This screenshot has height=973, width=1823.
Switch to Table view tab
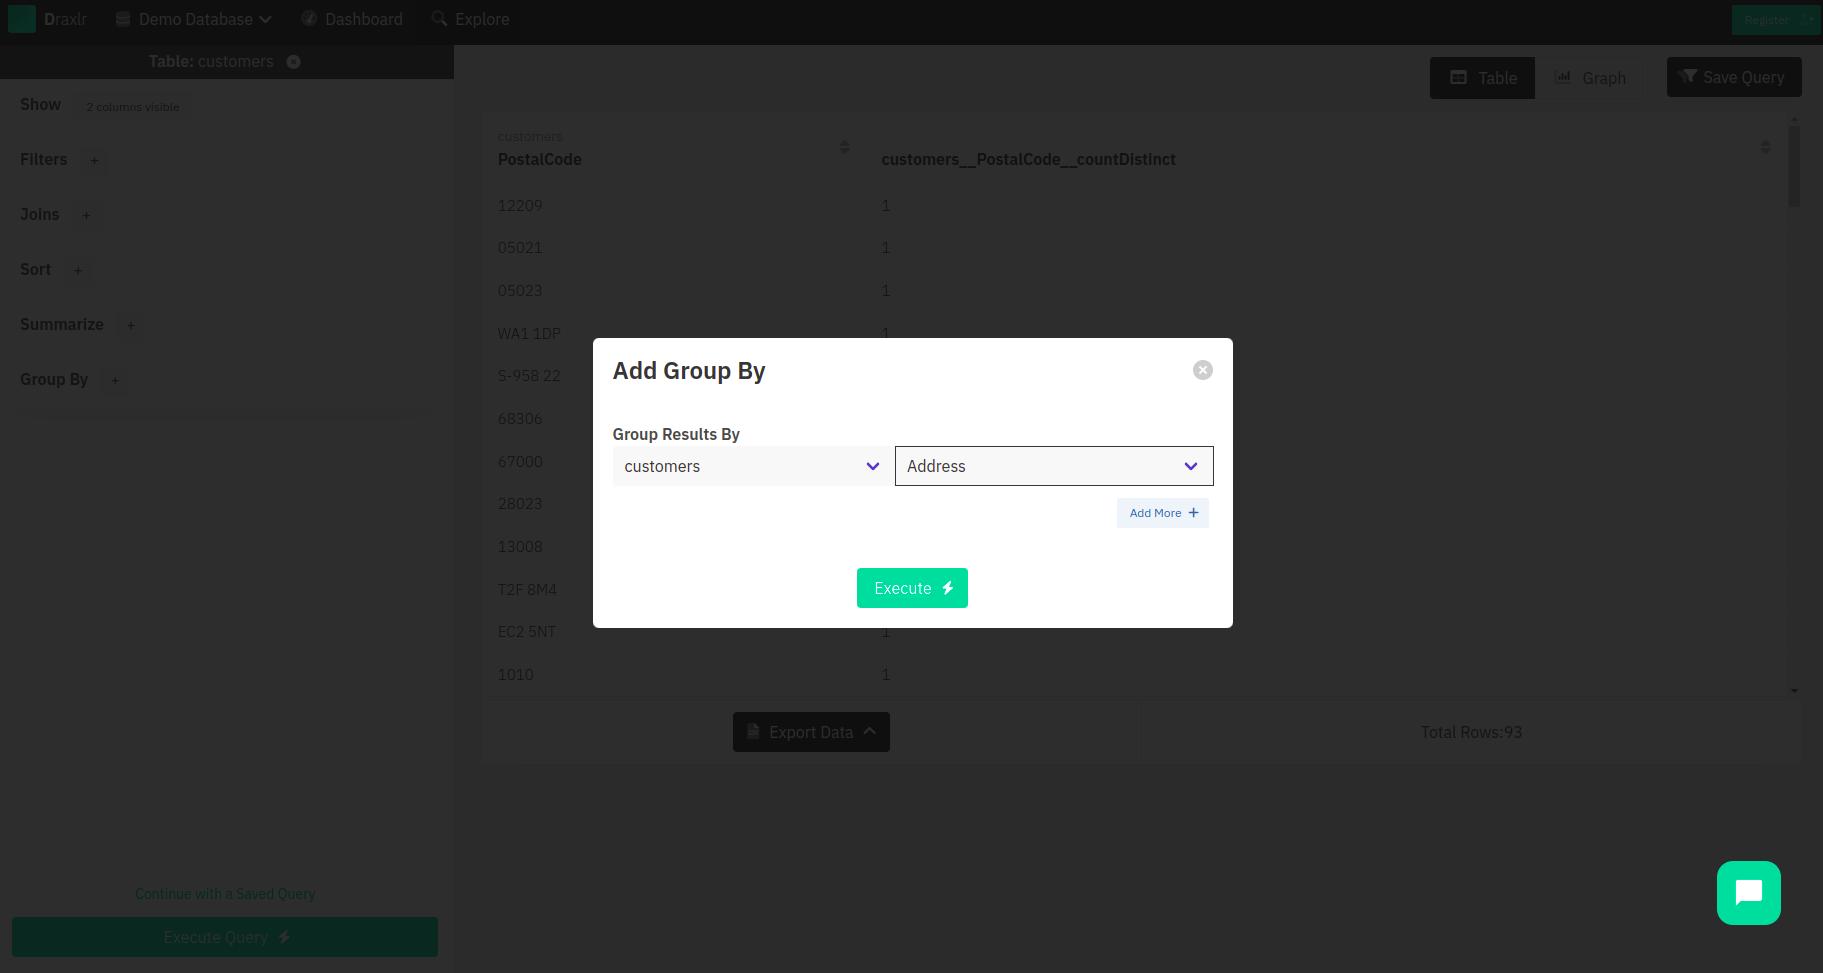tap(1482, 78)
